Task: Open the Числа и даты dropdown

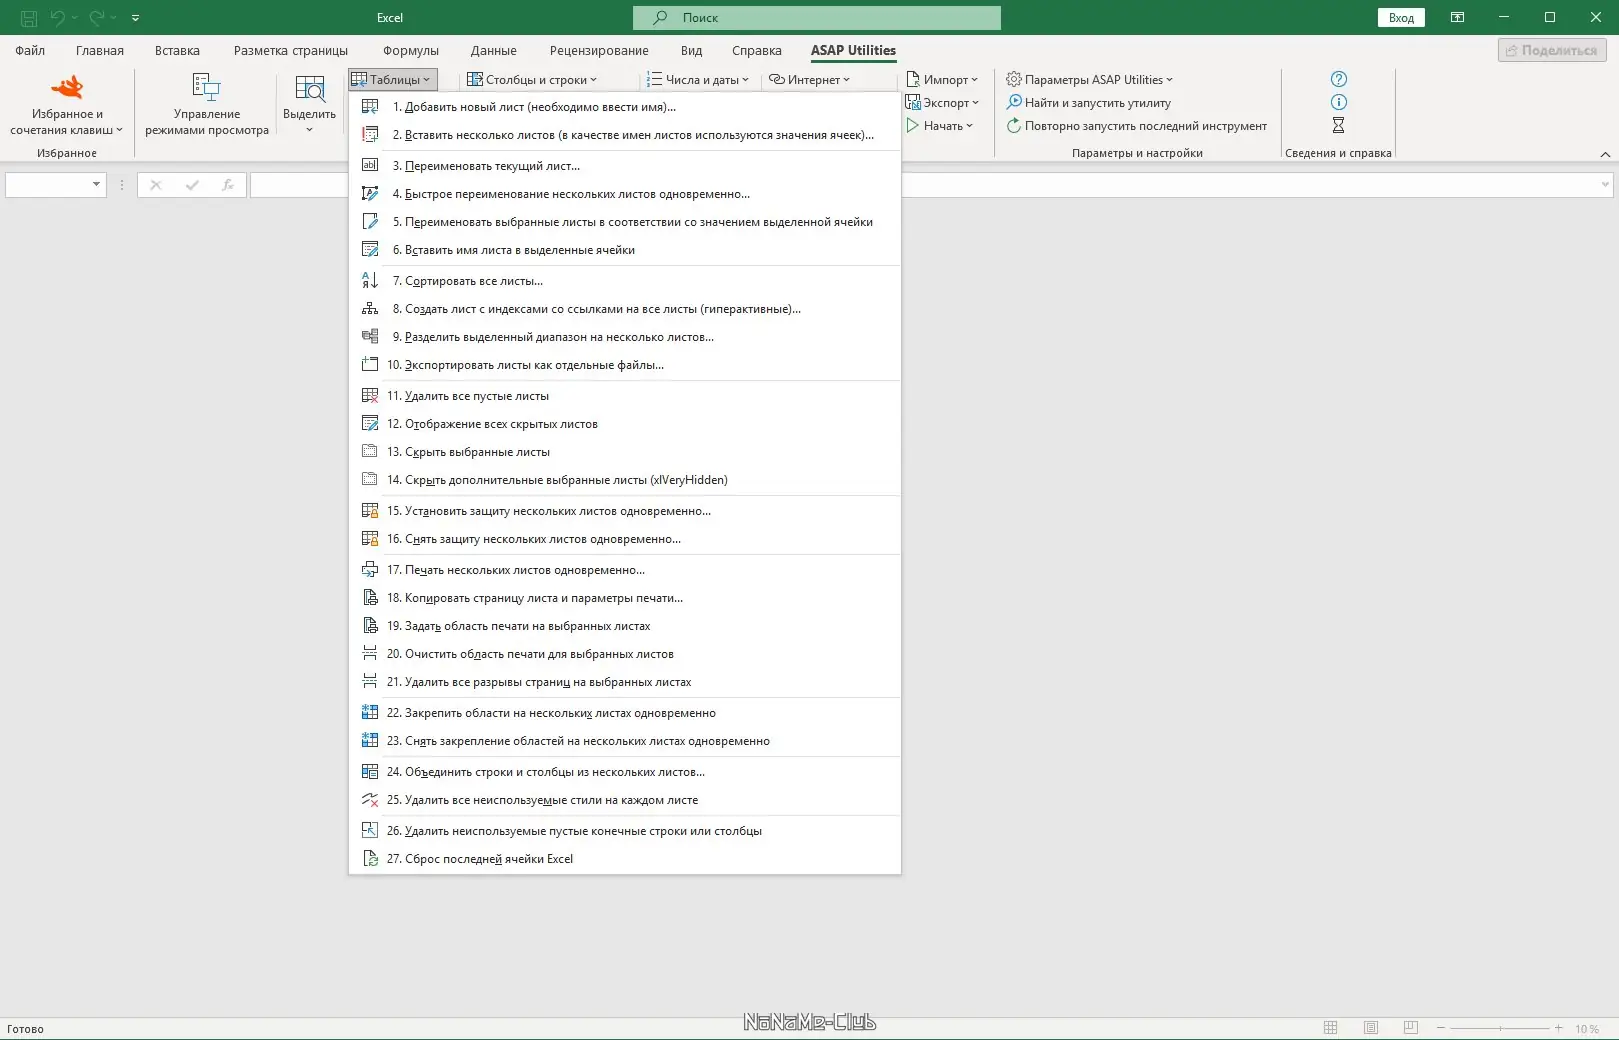Action: [x=698, y=80]
